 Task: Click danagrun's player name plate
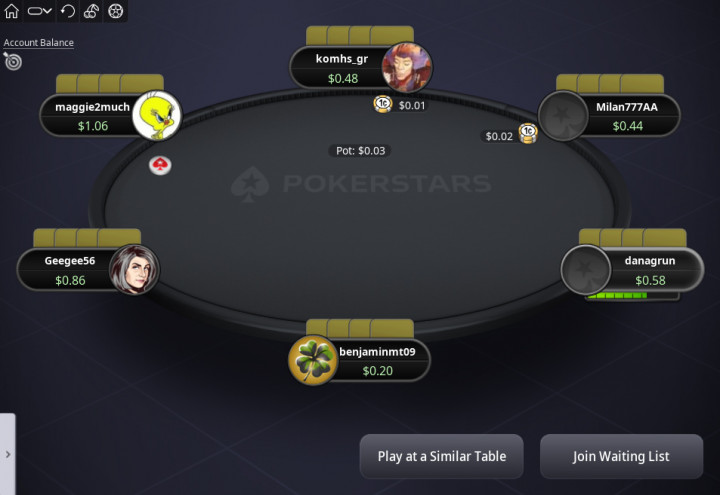650,270
